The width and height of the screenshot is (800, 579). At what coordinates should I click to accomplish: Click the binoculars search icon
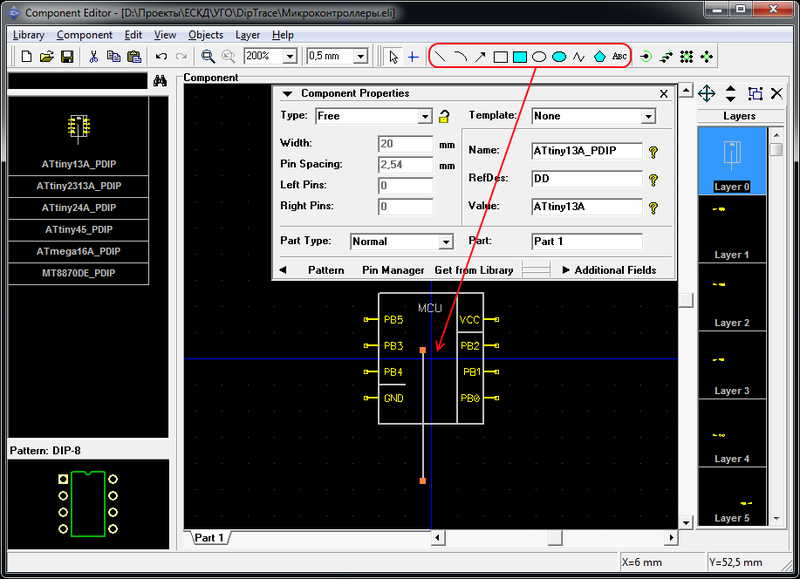160,81
